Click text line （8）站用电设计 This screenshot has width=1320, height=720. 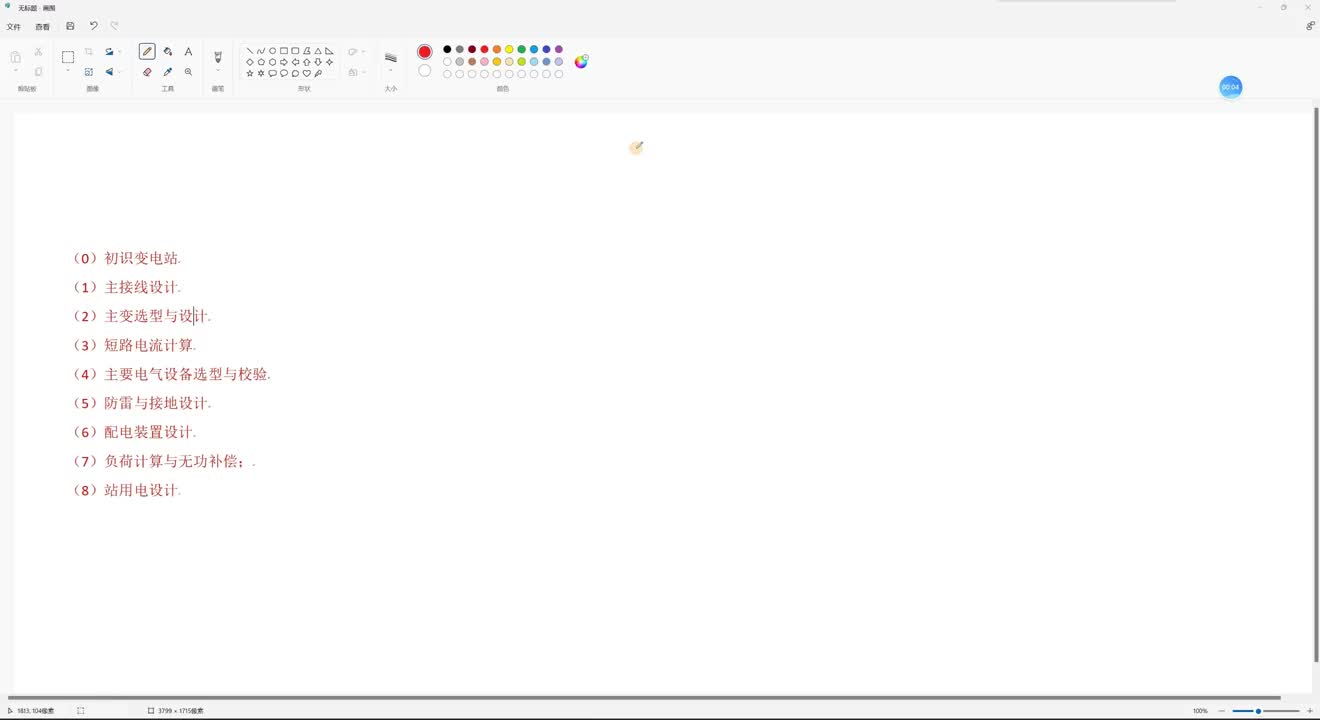(125, 490)
